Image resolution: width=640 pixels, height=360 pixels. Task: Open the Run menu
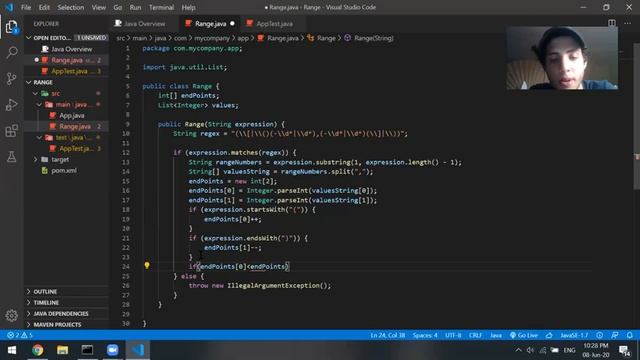click(135, 7)
